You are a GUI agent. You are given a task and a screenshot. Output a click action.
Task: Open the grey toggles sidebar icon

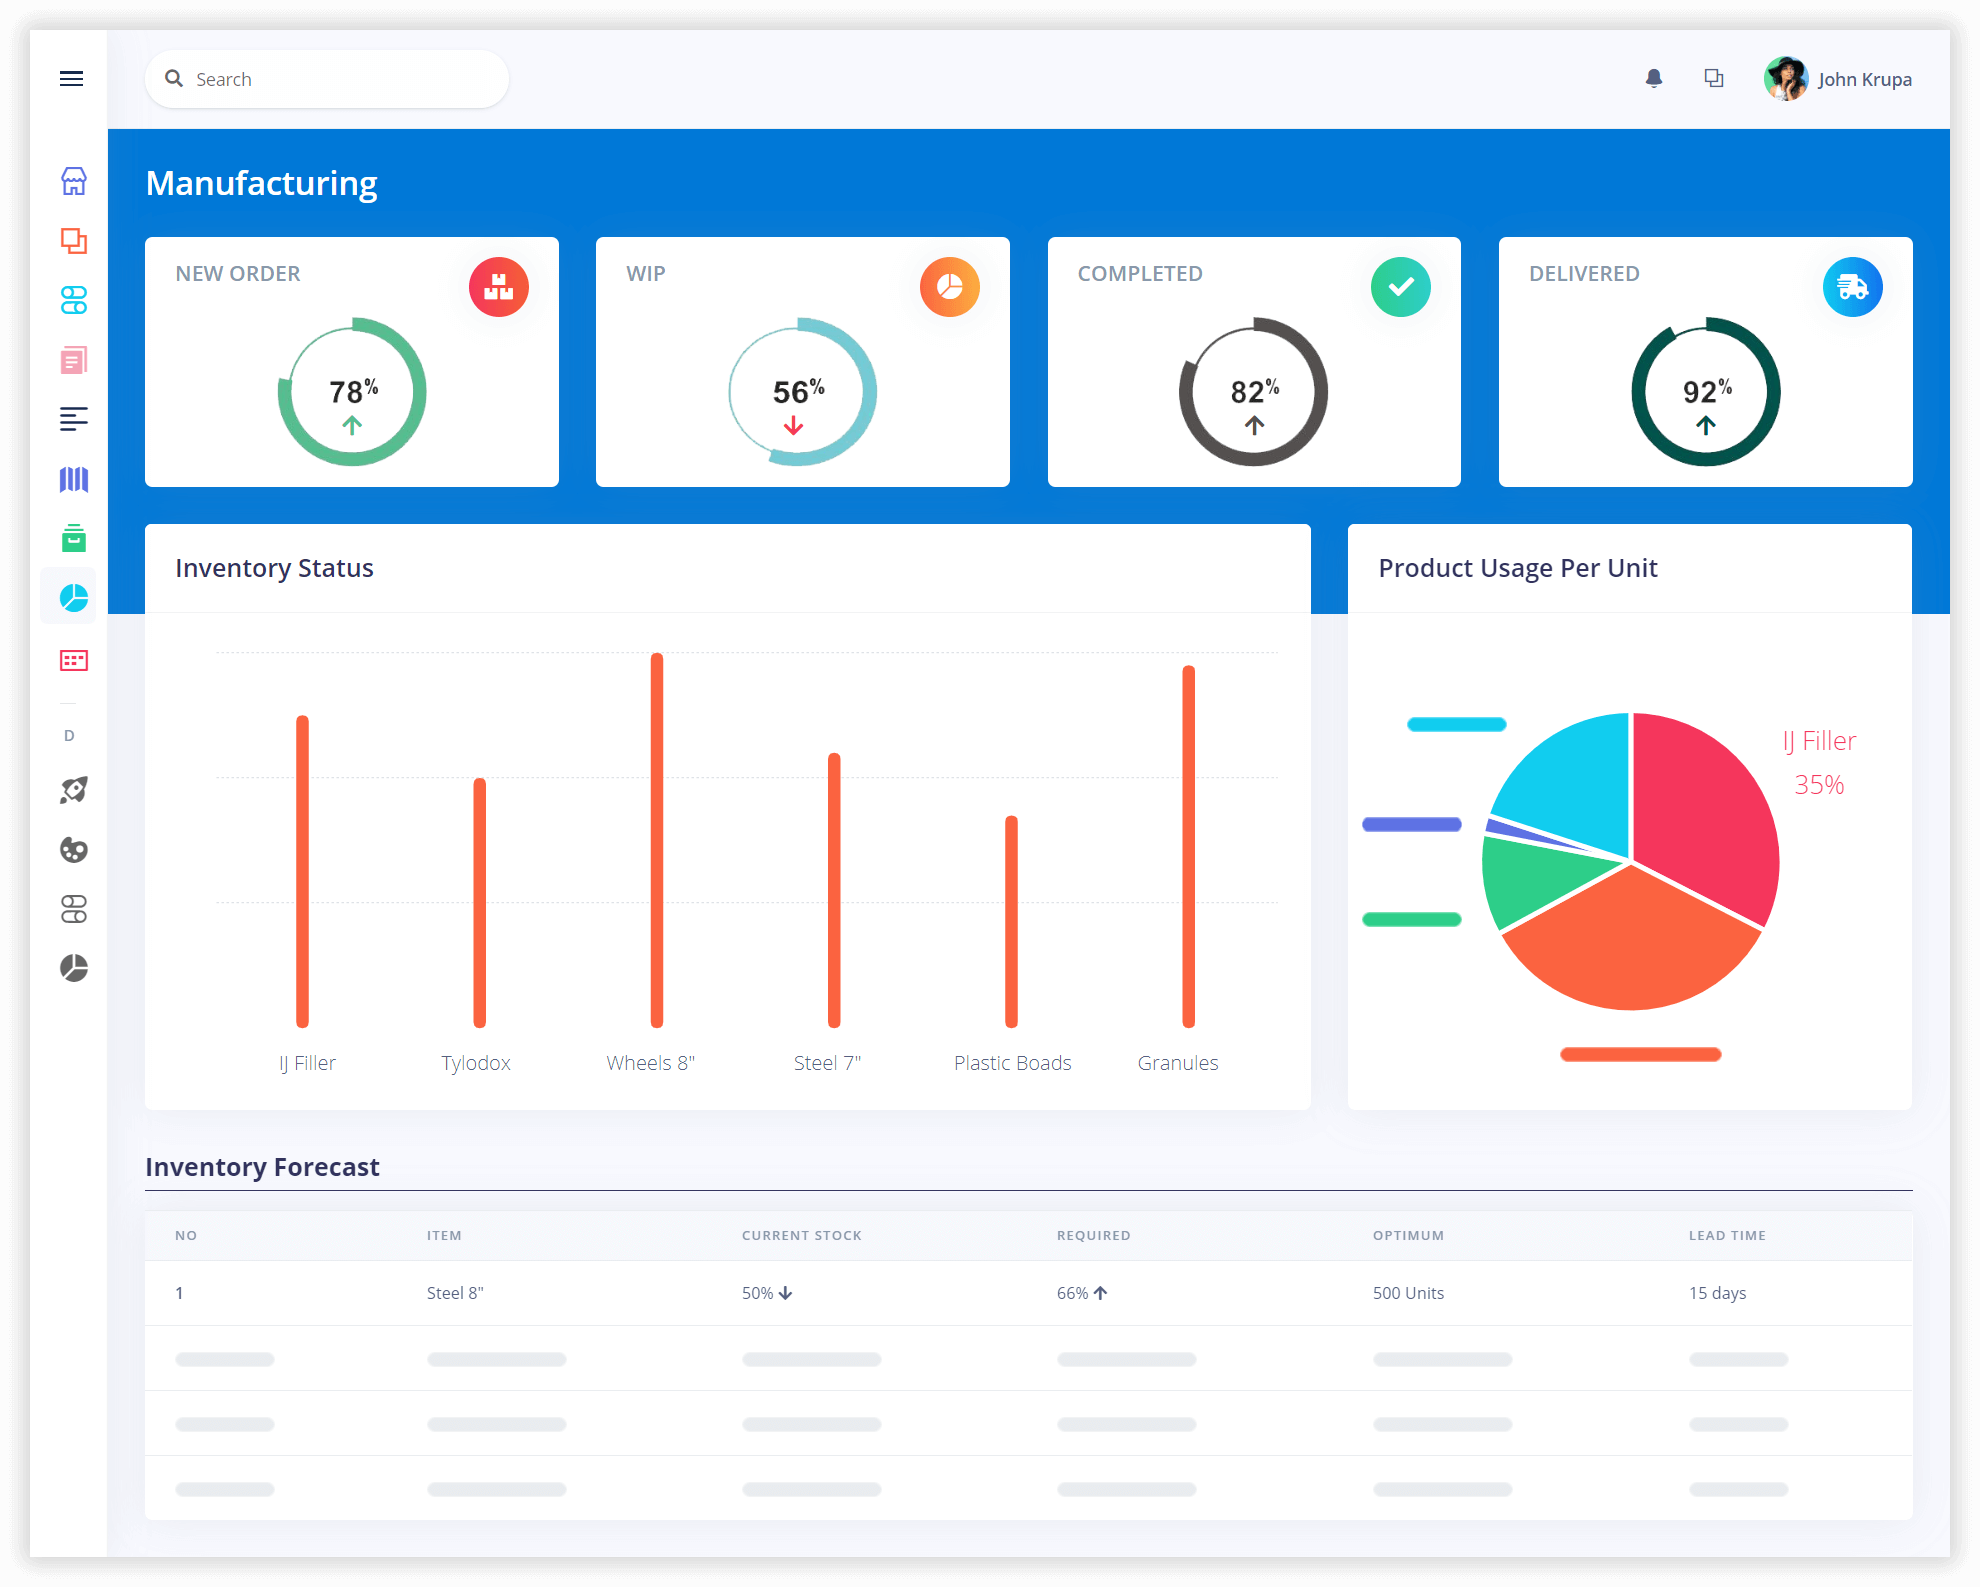(74, 909)
